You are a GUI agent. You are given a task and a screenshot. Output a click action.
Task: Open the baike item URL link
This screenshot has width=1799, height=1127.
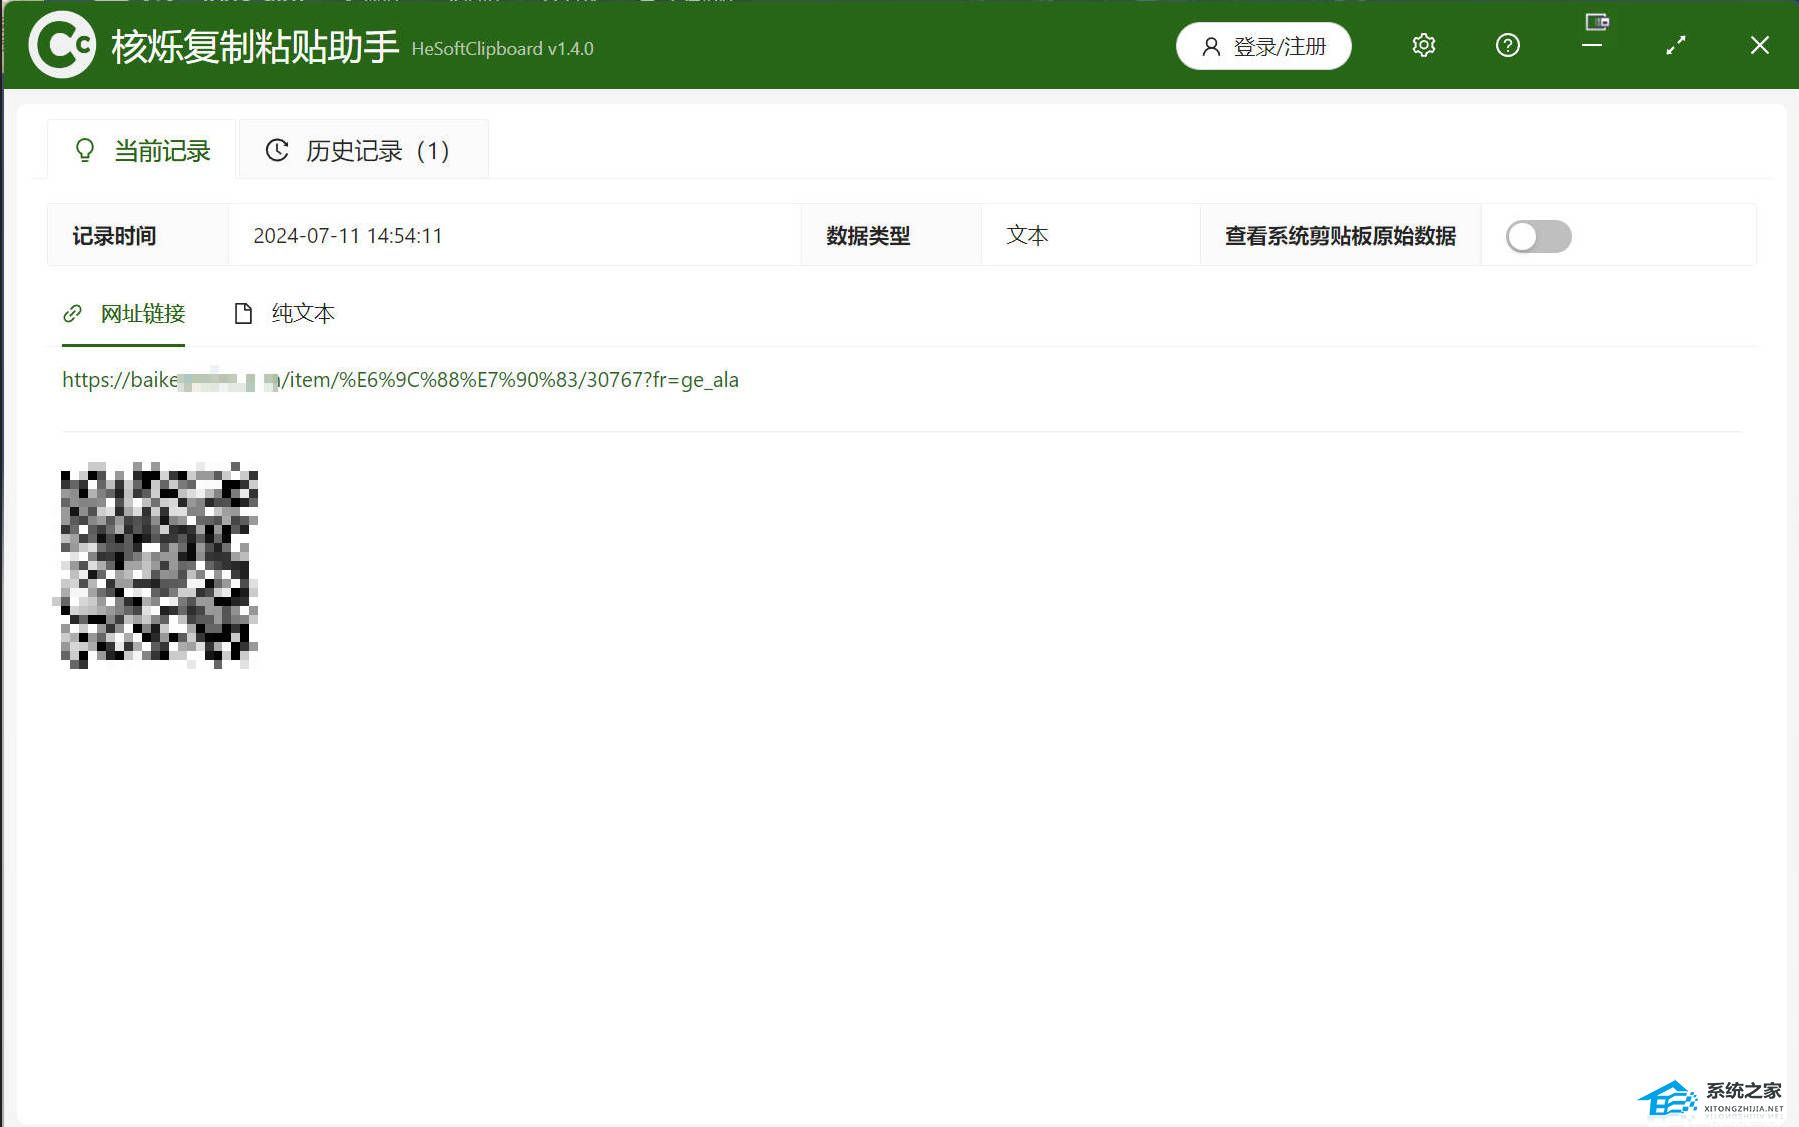400,380
